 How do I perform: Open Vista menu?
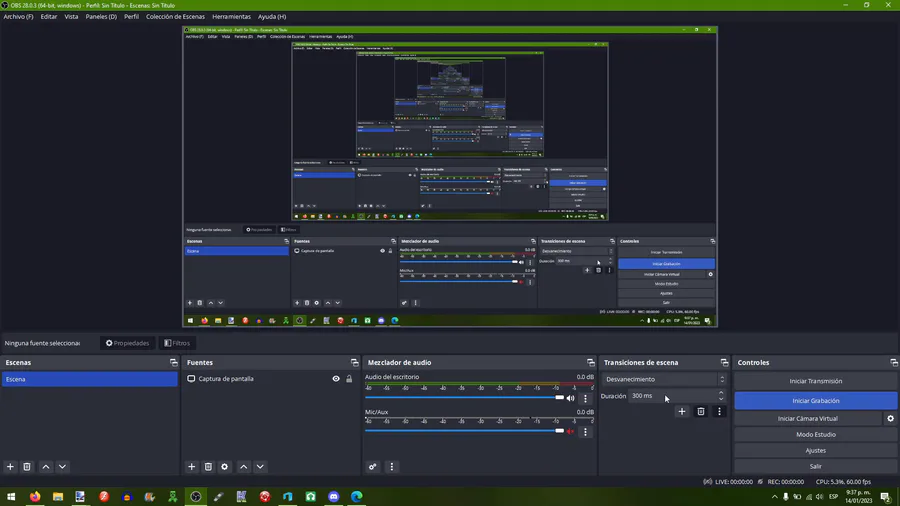coord(71,17)
